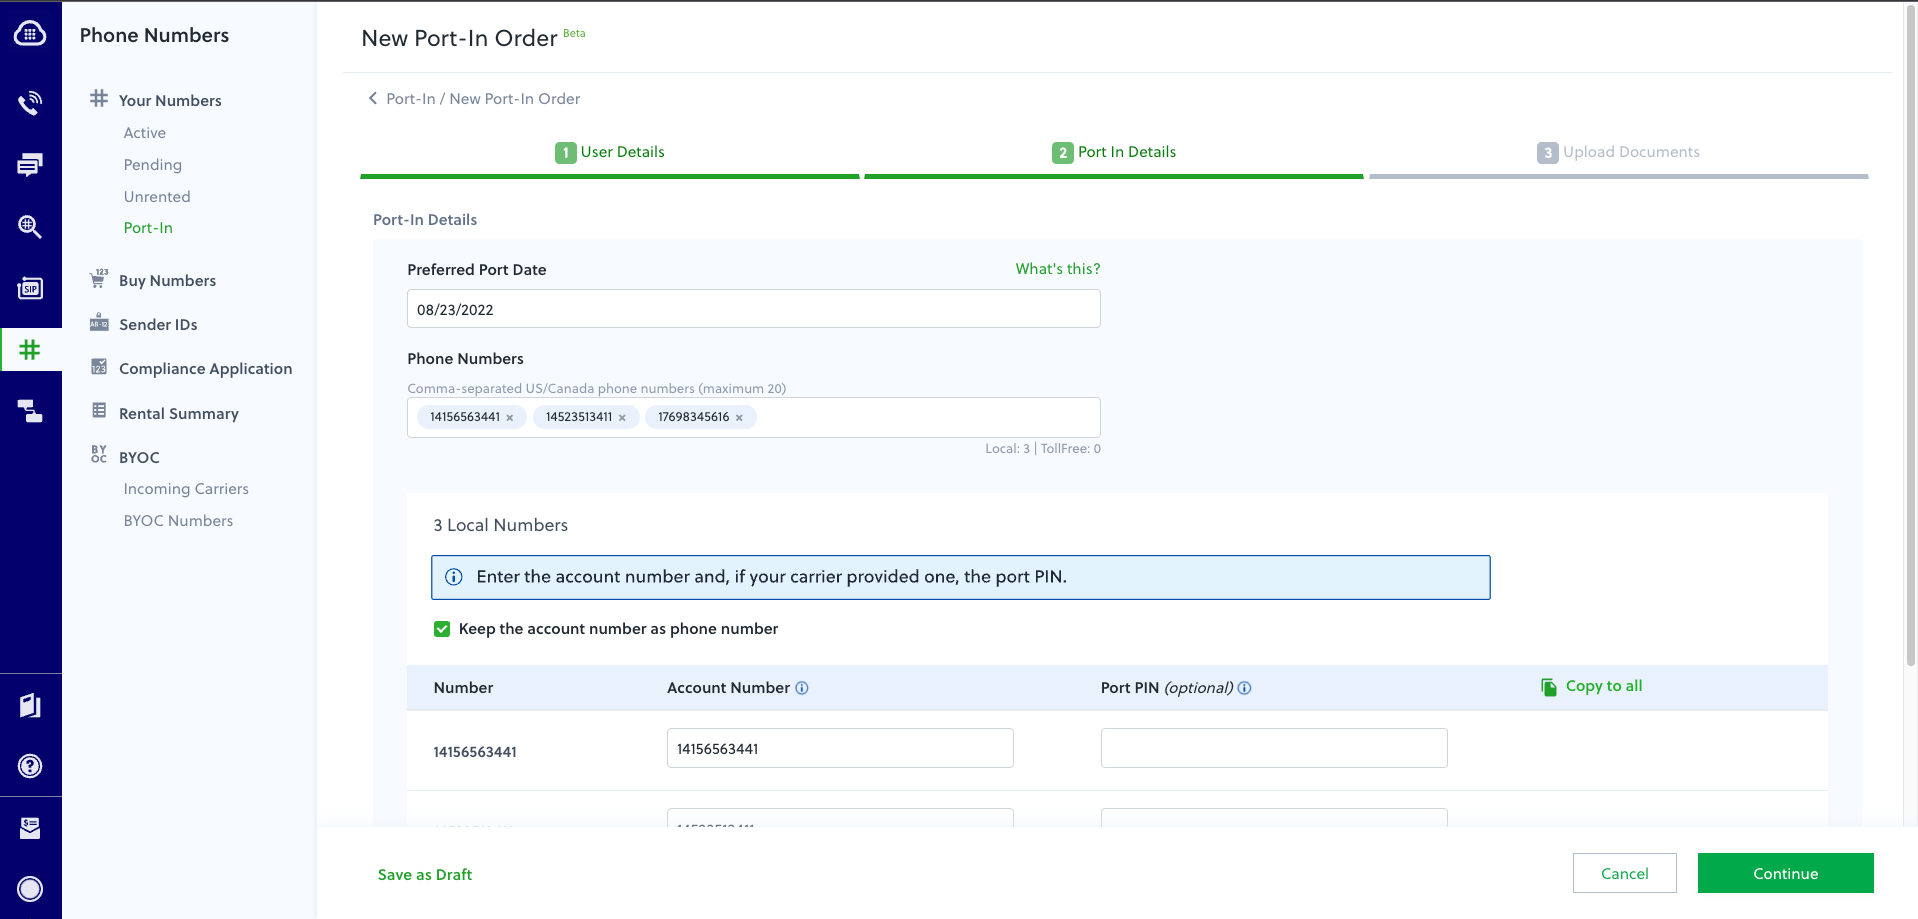Open the Voice section in left rail

pos(30,103)
